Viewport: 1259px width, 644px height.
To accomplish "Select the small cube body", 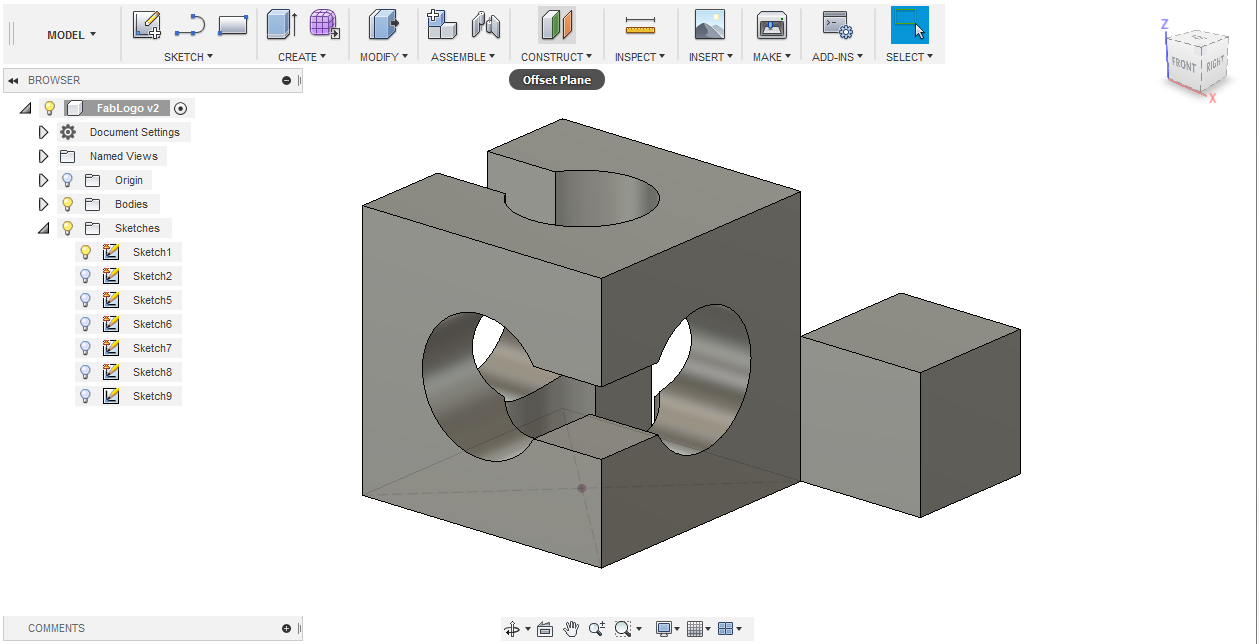I will tap(910, 405).
